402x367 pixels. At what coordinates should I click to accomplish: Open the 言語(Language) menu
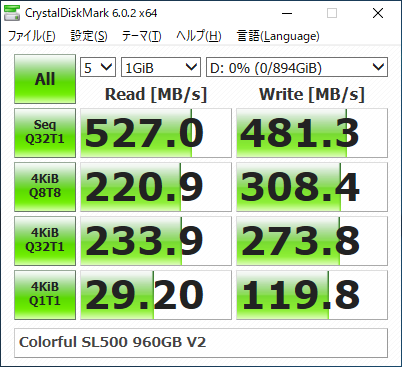coord(278,36)
